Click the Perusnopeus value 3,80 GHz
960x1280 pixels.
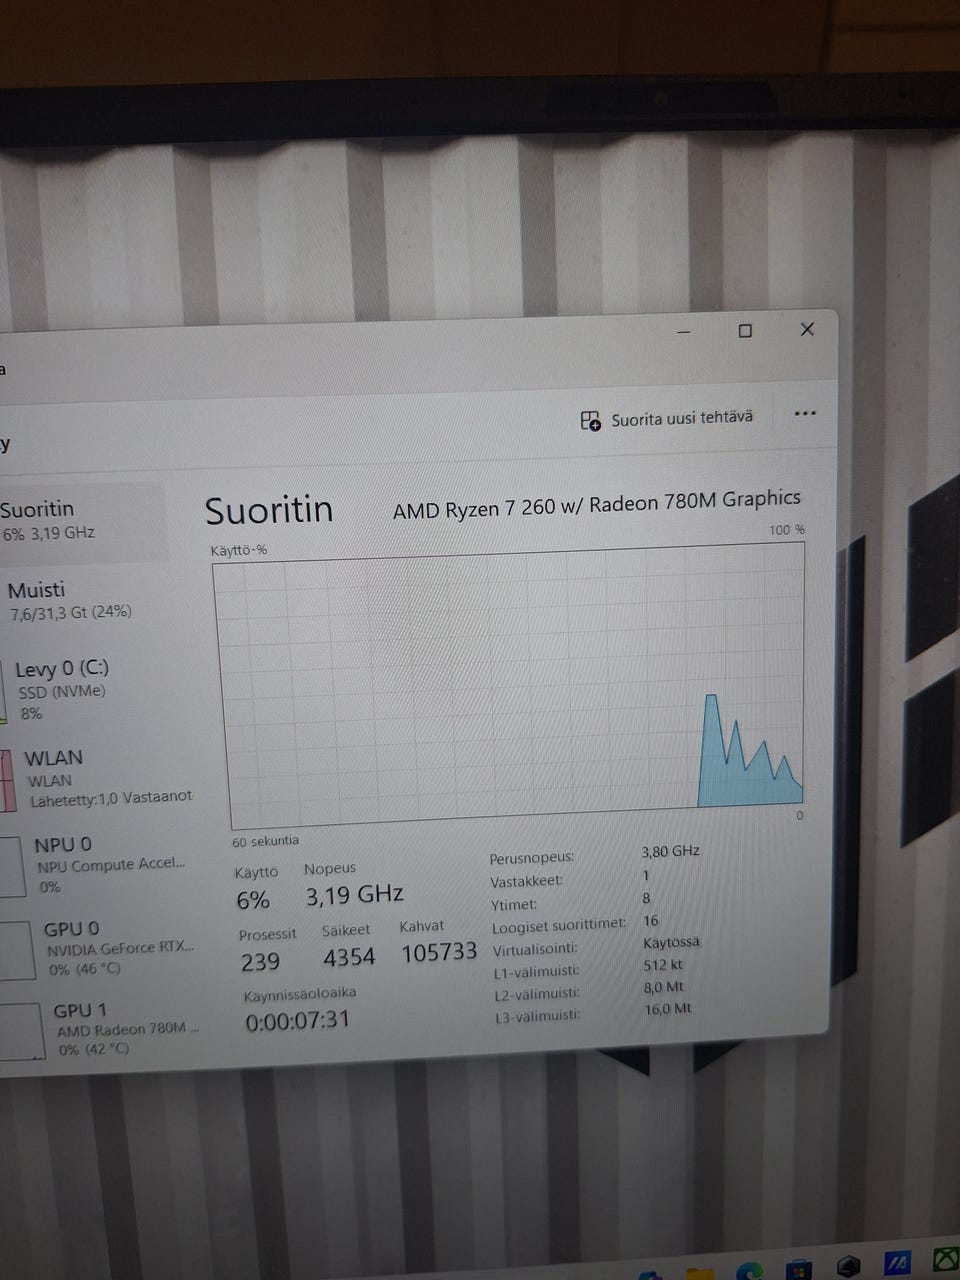670,851
